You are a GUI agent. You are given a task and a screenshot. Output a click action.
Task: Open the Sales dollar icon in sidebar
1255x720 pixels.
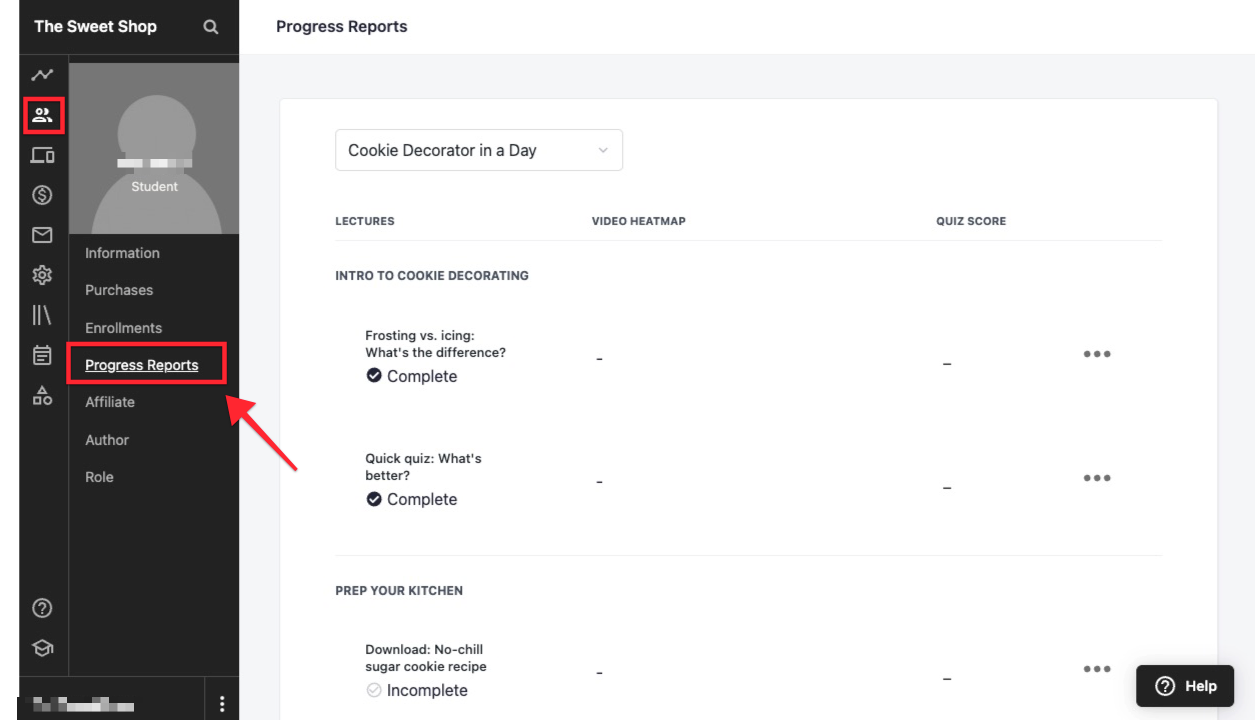pos(42,195)
